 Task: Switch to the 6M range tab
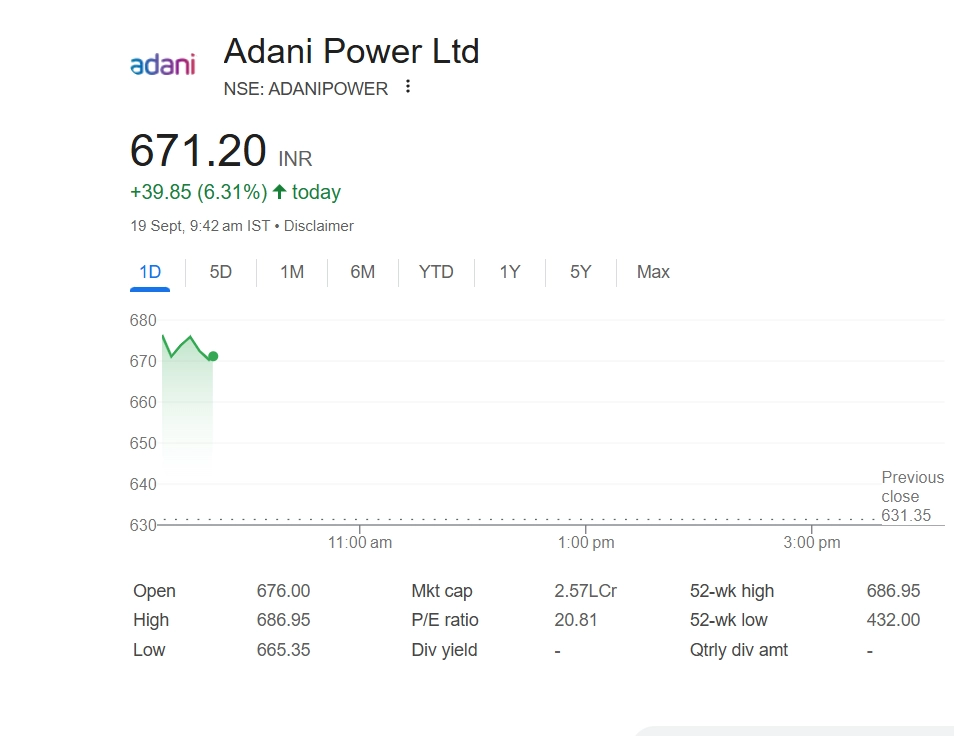point(362,272)
